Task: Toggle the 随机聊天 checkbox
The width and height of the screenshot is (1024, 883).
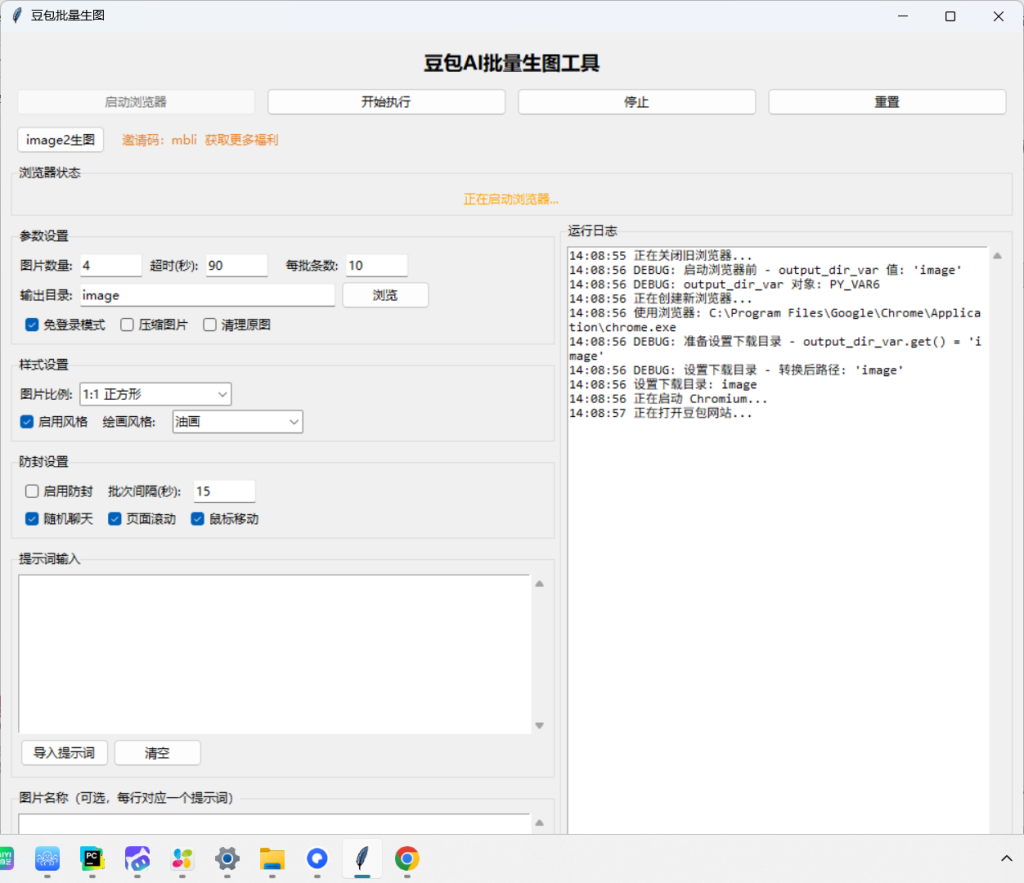Action: pyautogui.click(x=32, y=519)
